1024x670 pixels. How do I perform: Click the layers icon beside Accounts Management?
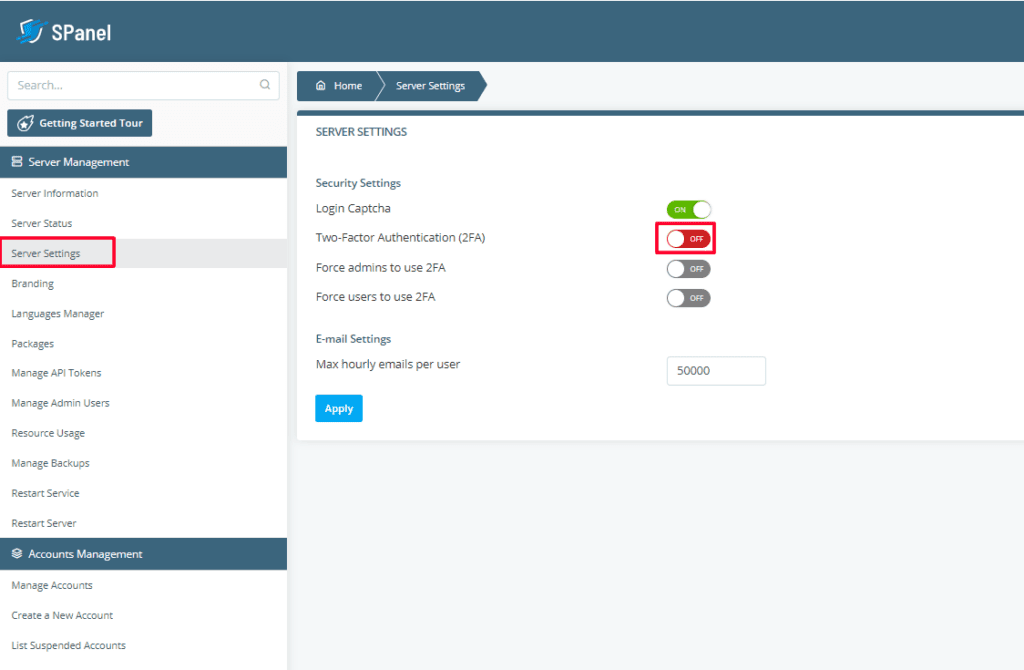(16, 553)
